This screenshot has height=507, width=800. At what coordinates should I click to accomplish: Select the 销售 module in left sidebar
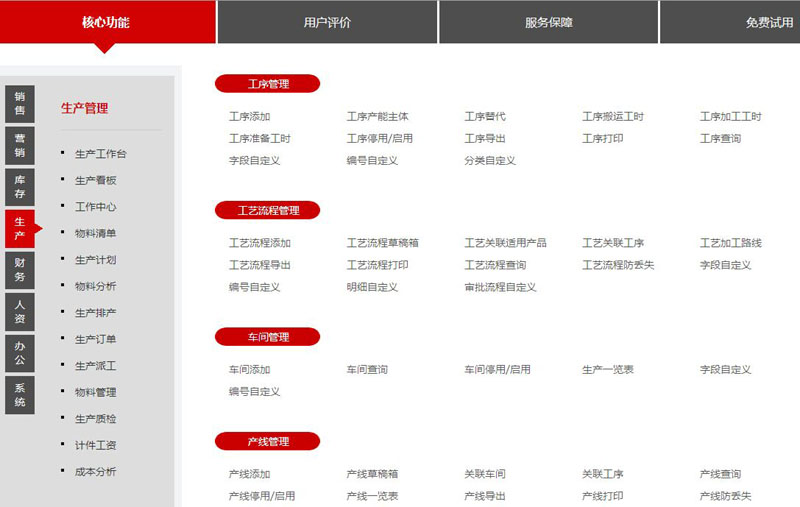20,104
